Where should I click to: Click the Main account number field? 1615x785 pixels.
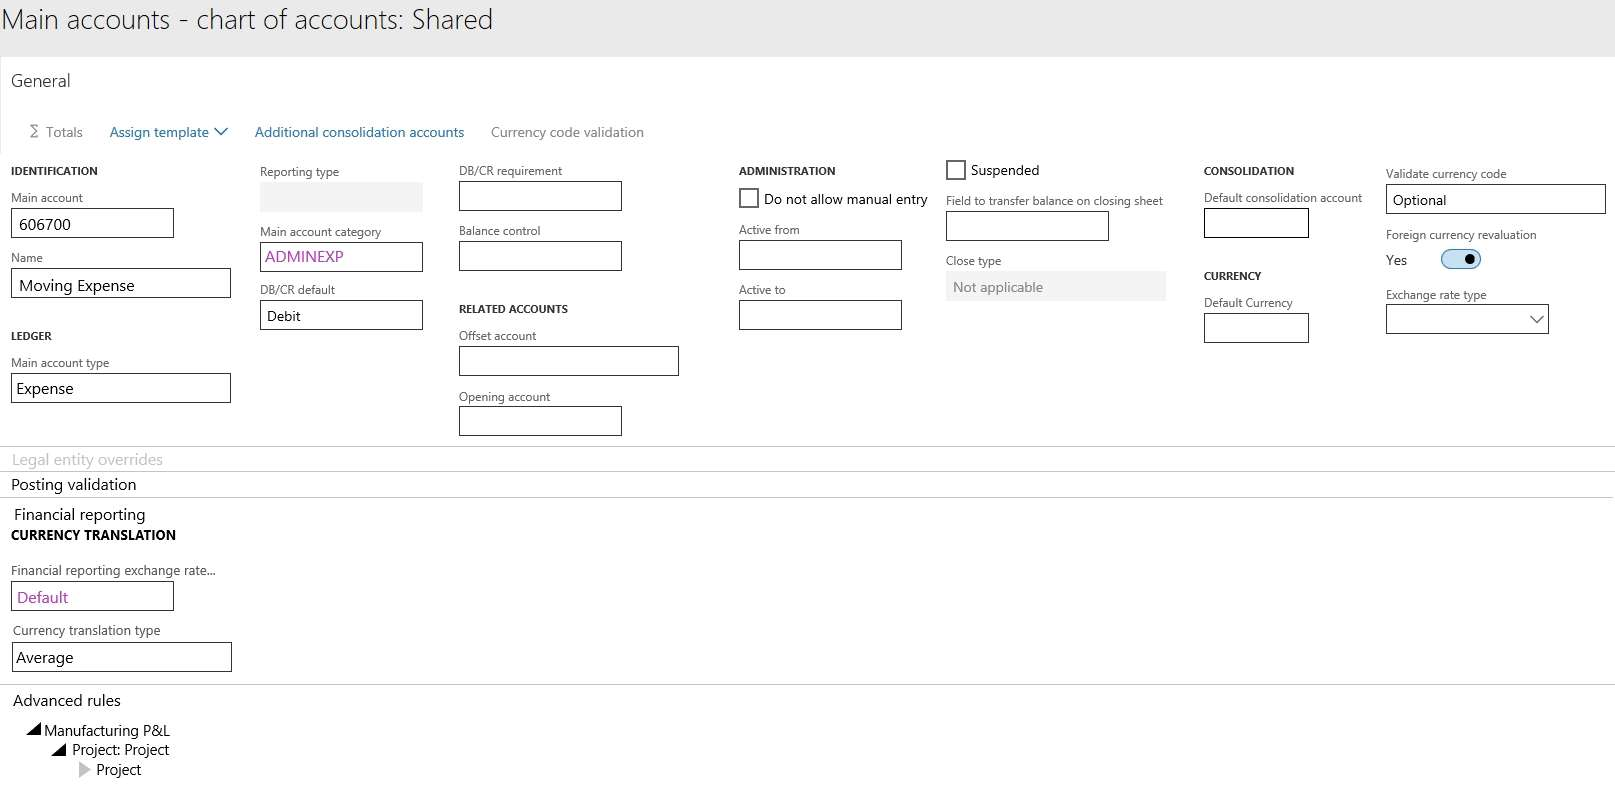click(x=92, y=224)
